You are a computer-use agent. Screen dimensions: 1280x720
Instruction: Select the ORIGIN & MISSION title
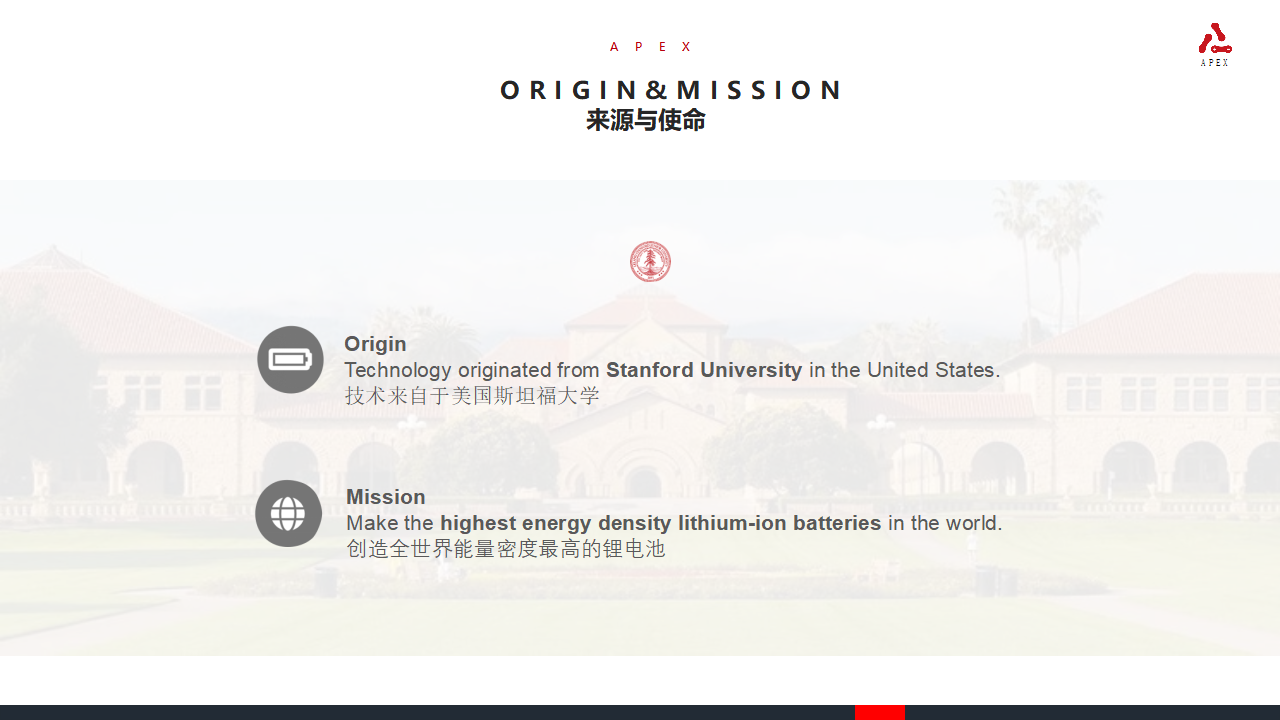[x=671, y=90]
